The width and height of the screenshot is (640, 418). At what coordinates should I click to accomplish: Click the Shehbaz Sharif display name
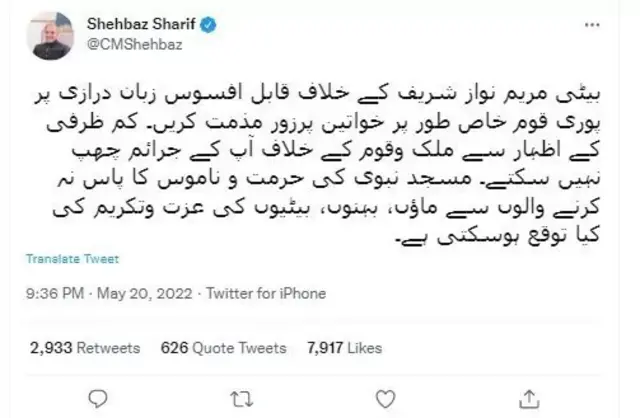coord(141,24)
